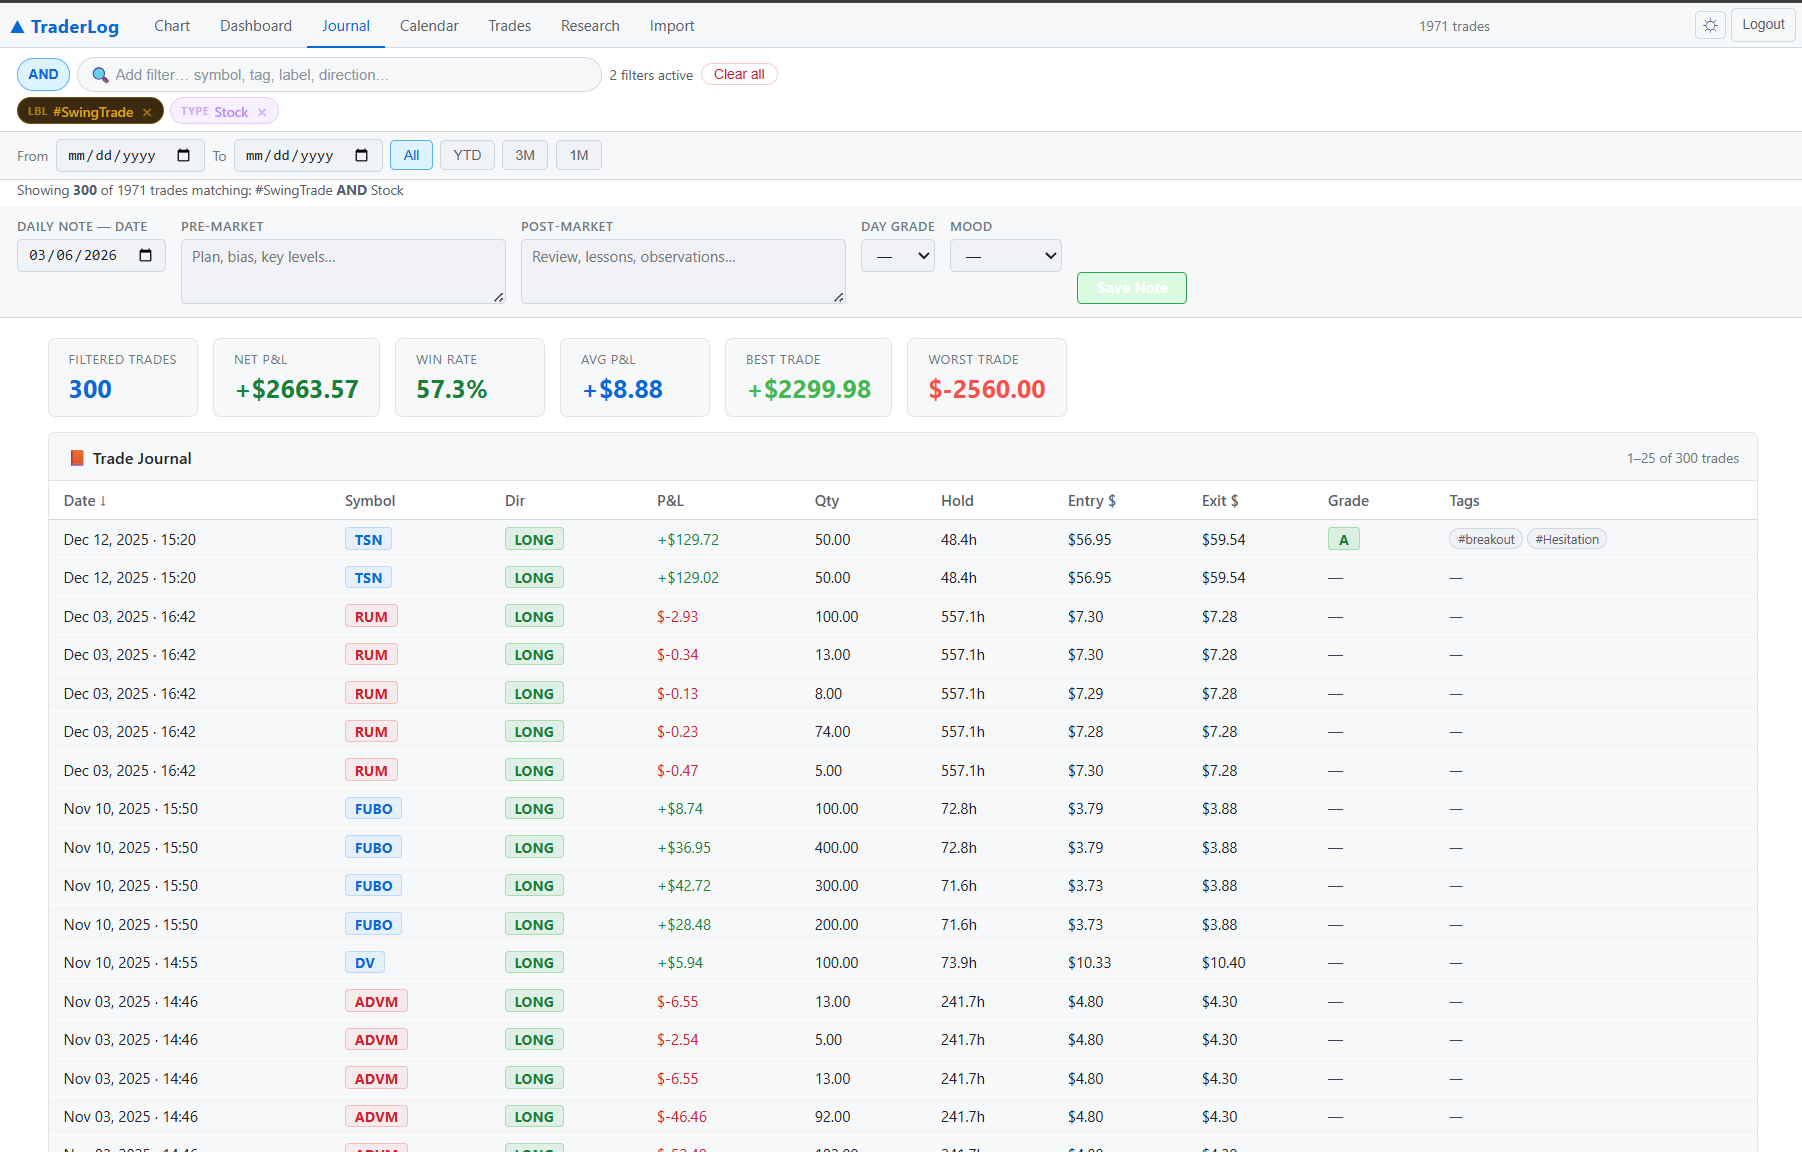The image size is (1802, 1152).
Task: Click the green A grade badge
Action: point(1343,540)
